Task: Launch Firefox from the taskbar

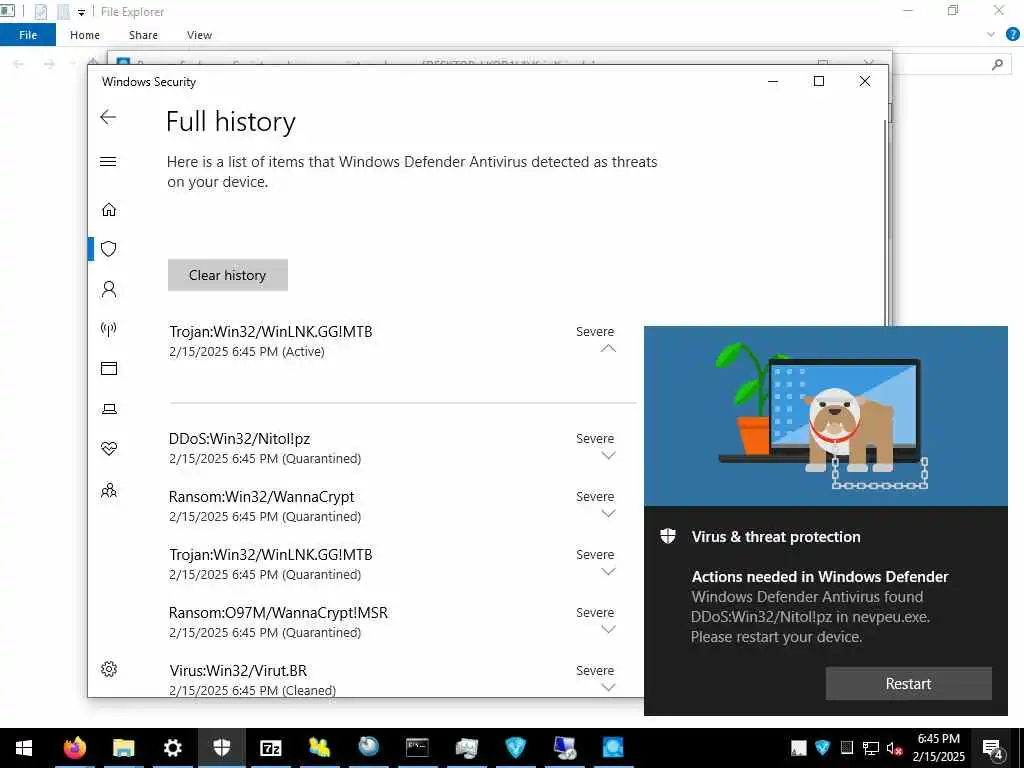Action: click(74, 748)
